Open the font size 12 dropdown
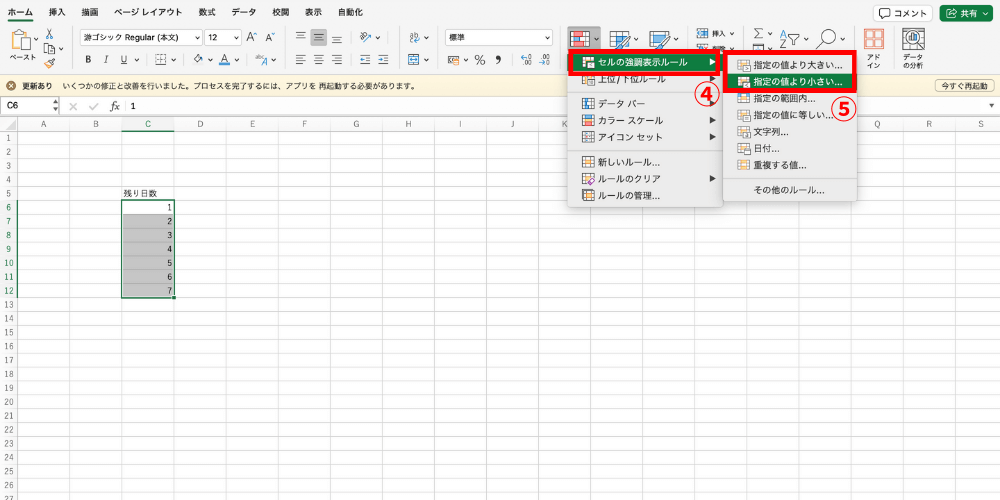 [237, 38]
